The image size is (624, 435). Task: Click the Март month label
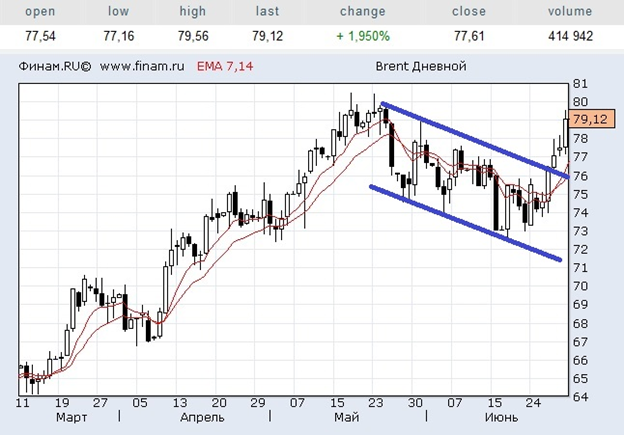pyautogui.click(x=72, y=416)
